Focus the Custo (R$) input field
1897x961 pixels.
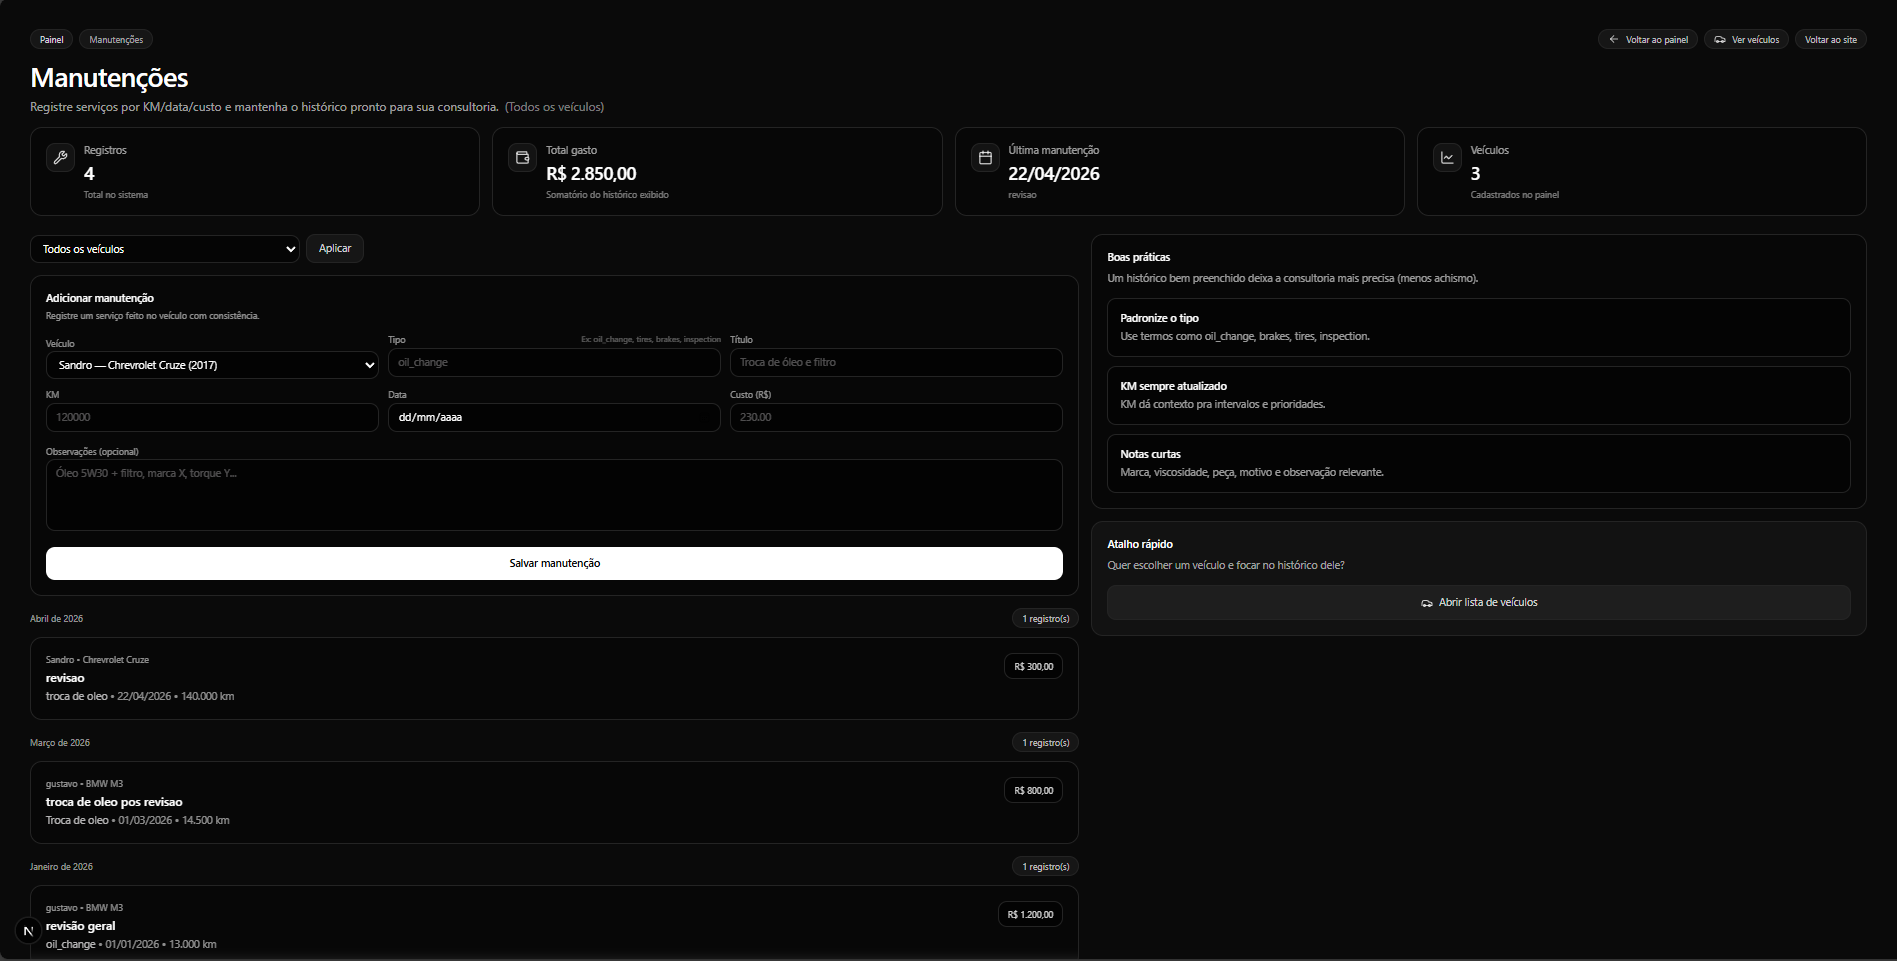pos(896,417)
